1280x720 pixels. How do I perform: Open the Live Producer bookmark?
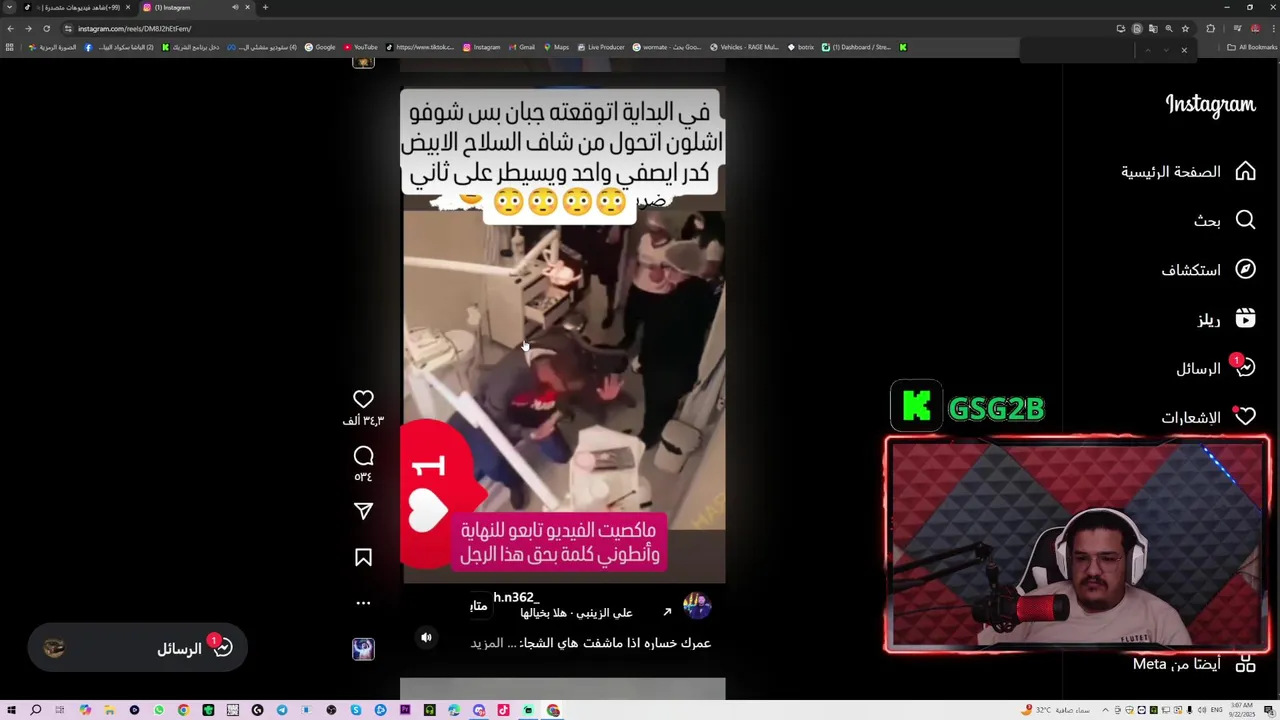pos(600,47)
